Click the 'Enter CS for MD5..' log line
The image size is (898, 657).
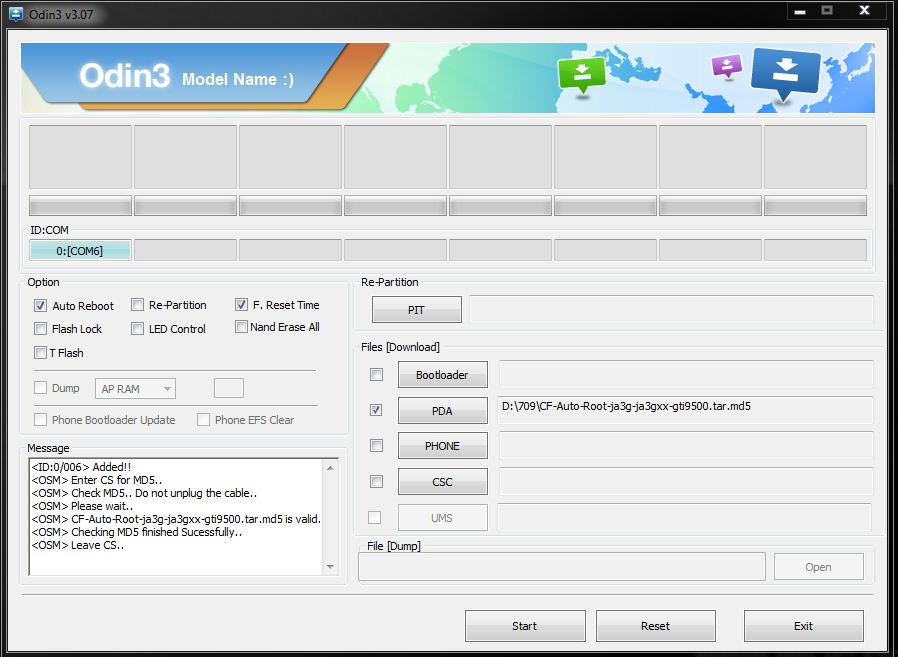(97, 480)
